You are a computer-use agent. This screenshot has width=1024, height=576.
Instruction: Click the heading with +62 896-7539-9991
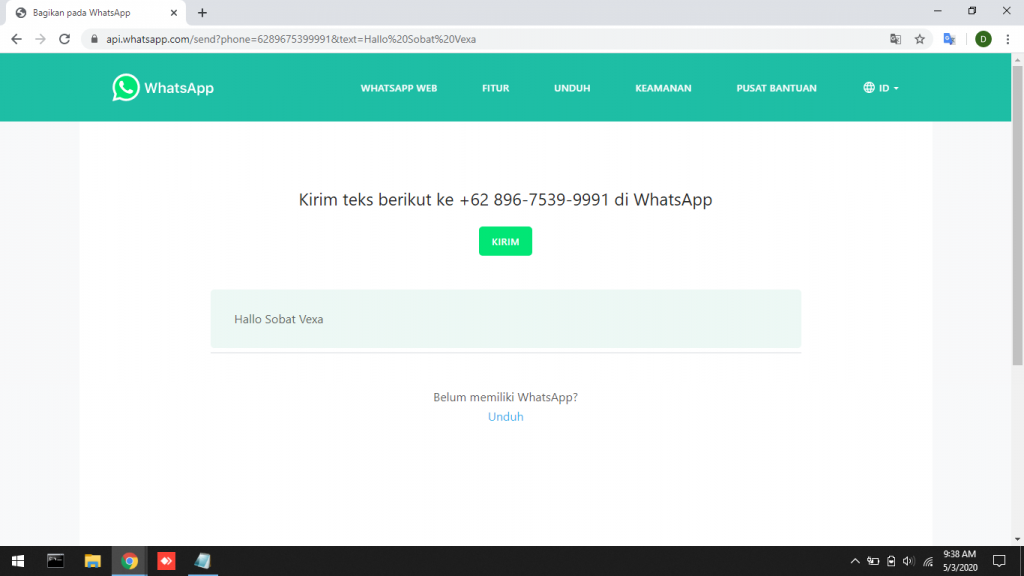pos(505,199)
